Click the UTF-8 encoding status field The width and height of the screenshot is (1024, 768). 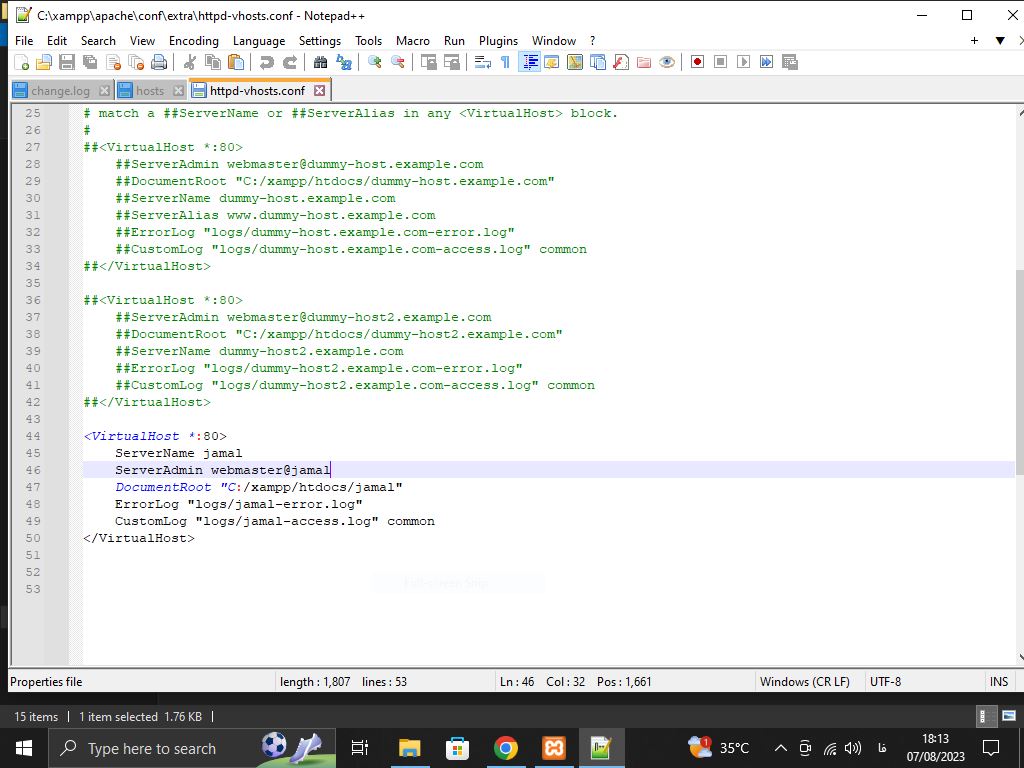click(x=886, y=682)
